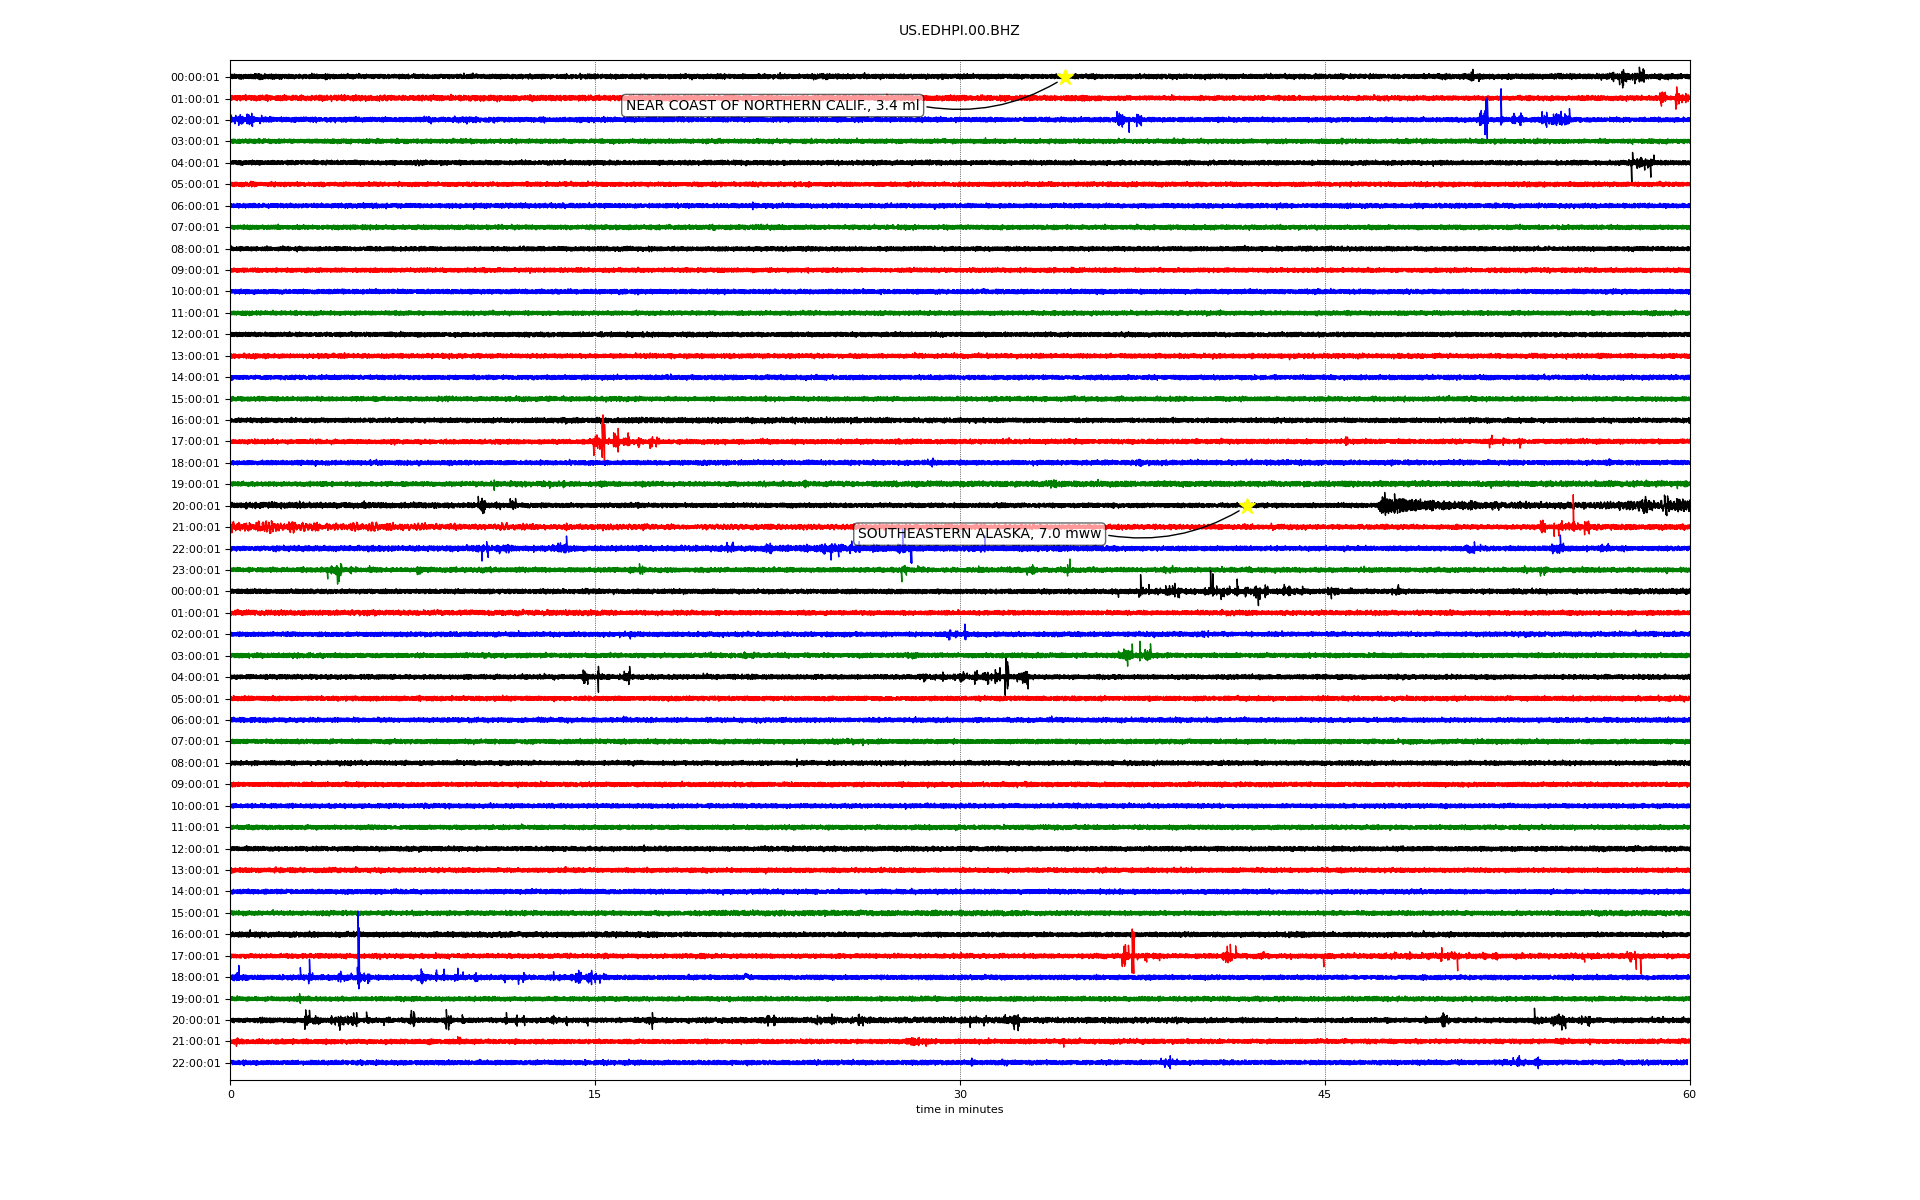1920x1200 pixels.
Task: Select the SOUTHEASTERN ALASKA, 7.0 mww label
Action: coord(979,534)
